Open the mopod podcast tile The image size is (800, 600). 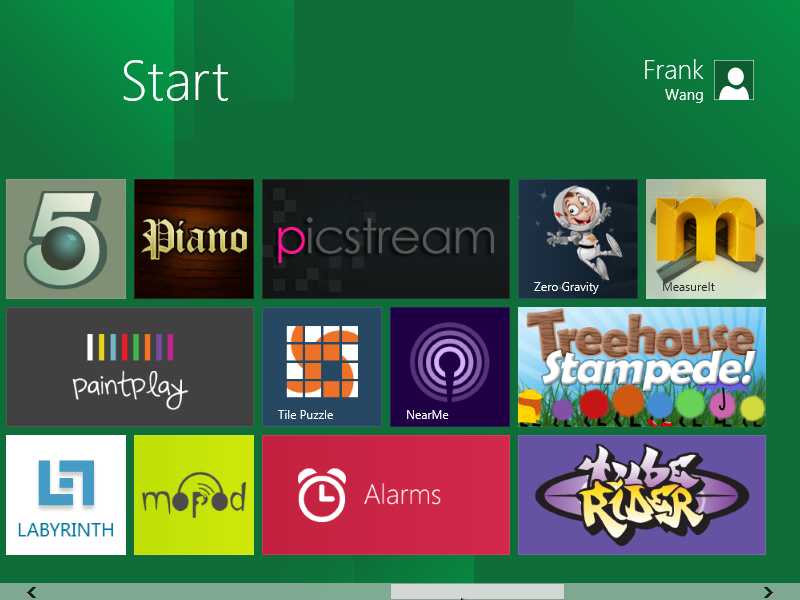pyautogui.click(x=194, y=495)
